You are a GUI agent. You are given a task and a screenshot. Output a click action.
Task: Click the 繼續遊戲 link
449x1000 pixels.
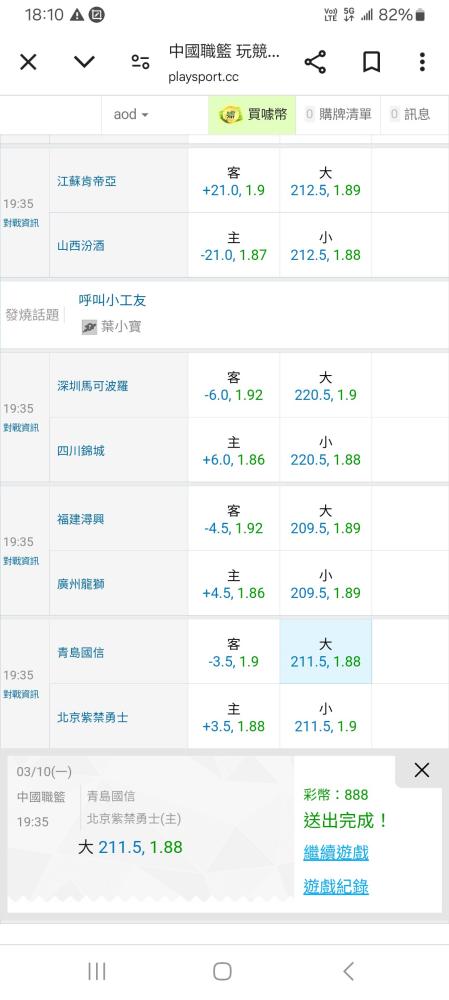[336, 853]
